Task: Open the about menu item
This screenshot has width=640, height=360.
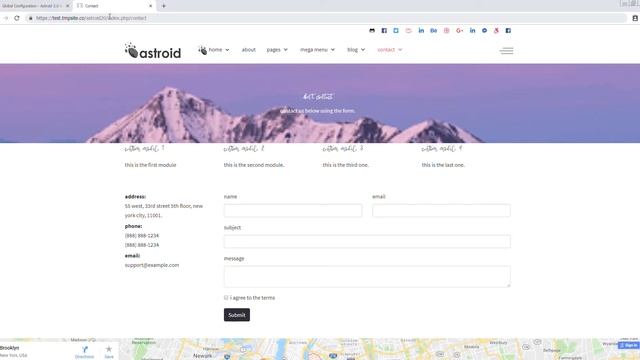Action: 249,50
